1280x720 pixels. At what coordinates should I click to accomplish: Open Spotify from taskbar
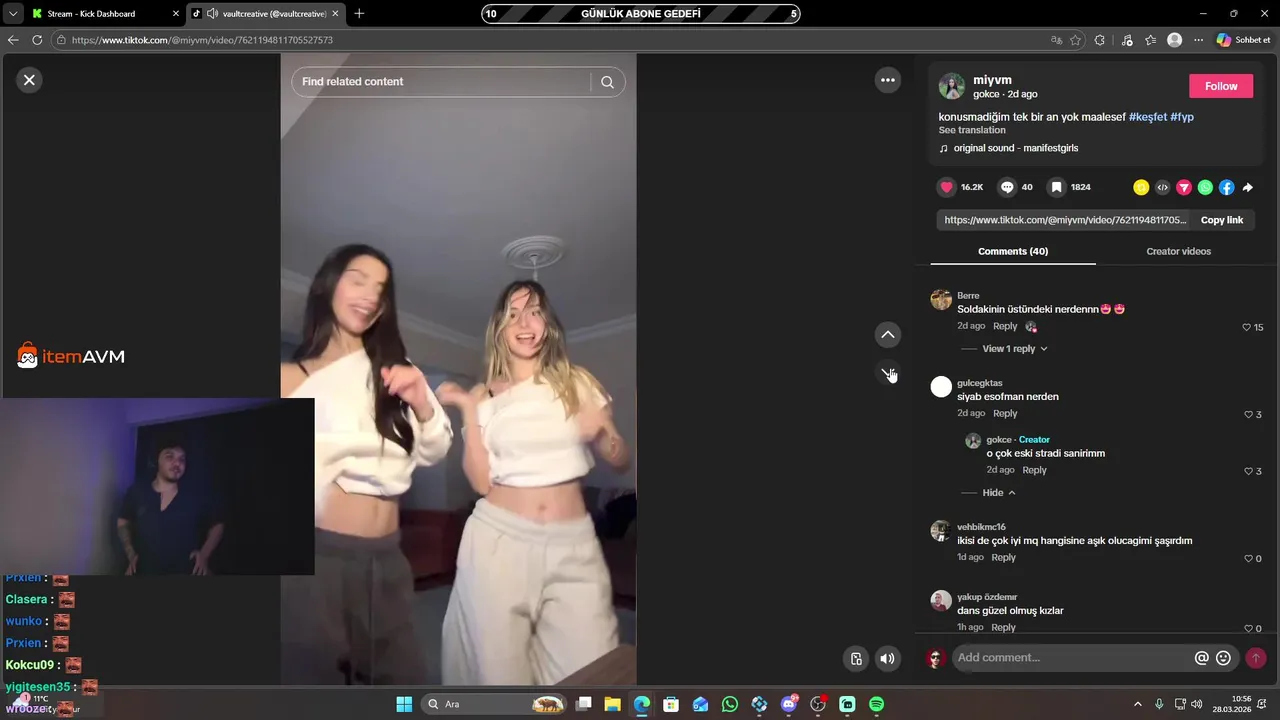pos(876,704)
